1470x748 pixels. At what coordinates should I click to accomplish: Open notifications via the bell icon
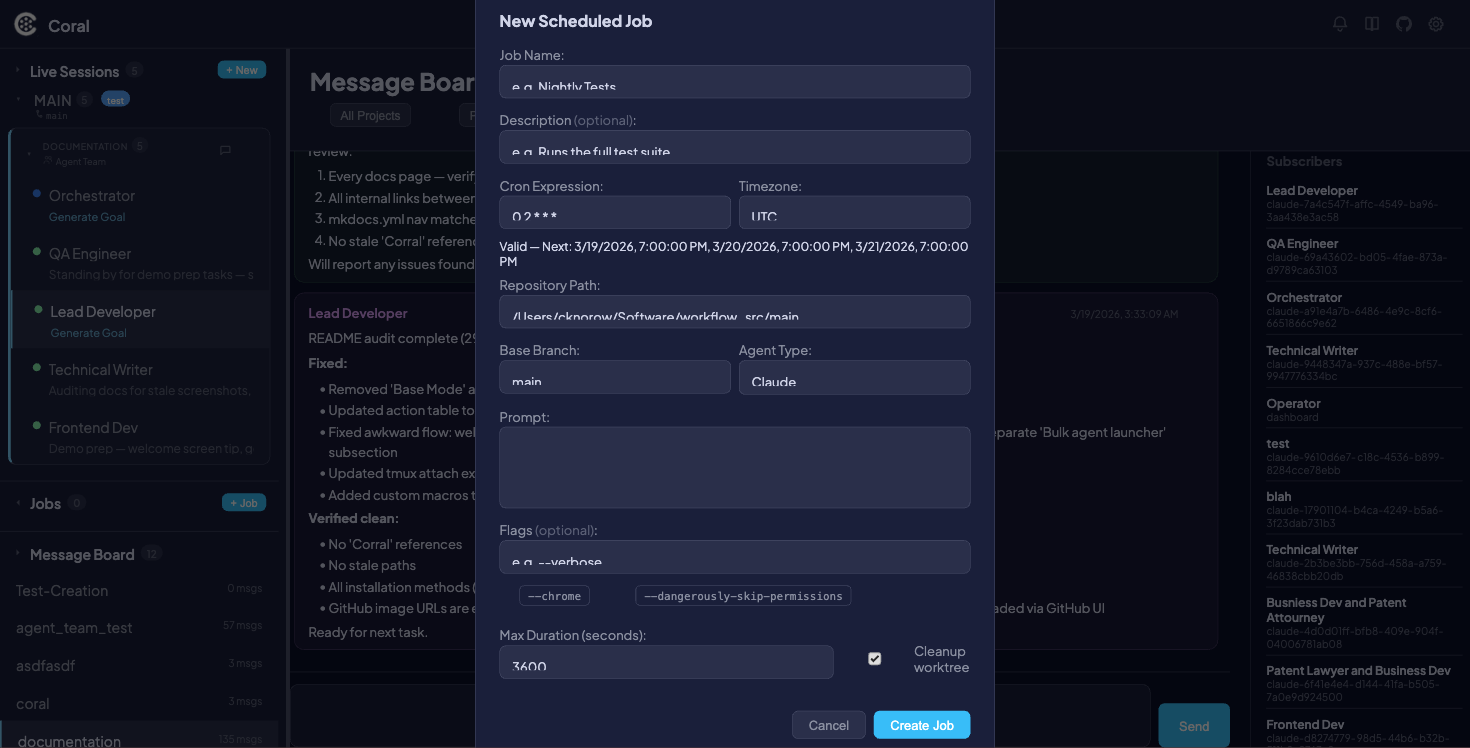(x=1340, y=24)
